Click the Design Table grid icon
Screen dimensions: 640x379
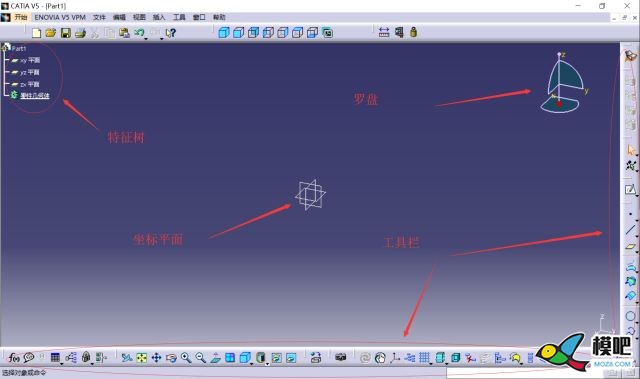pos(55,358)
